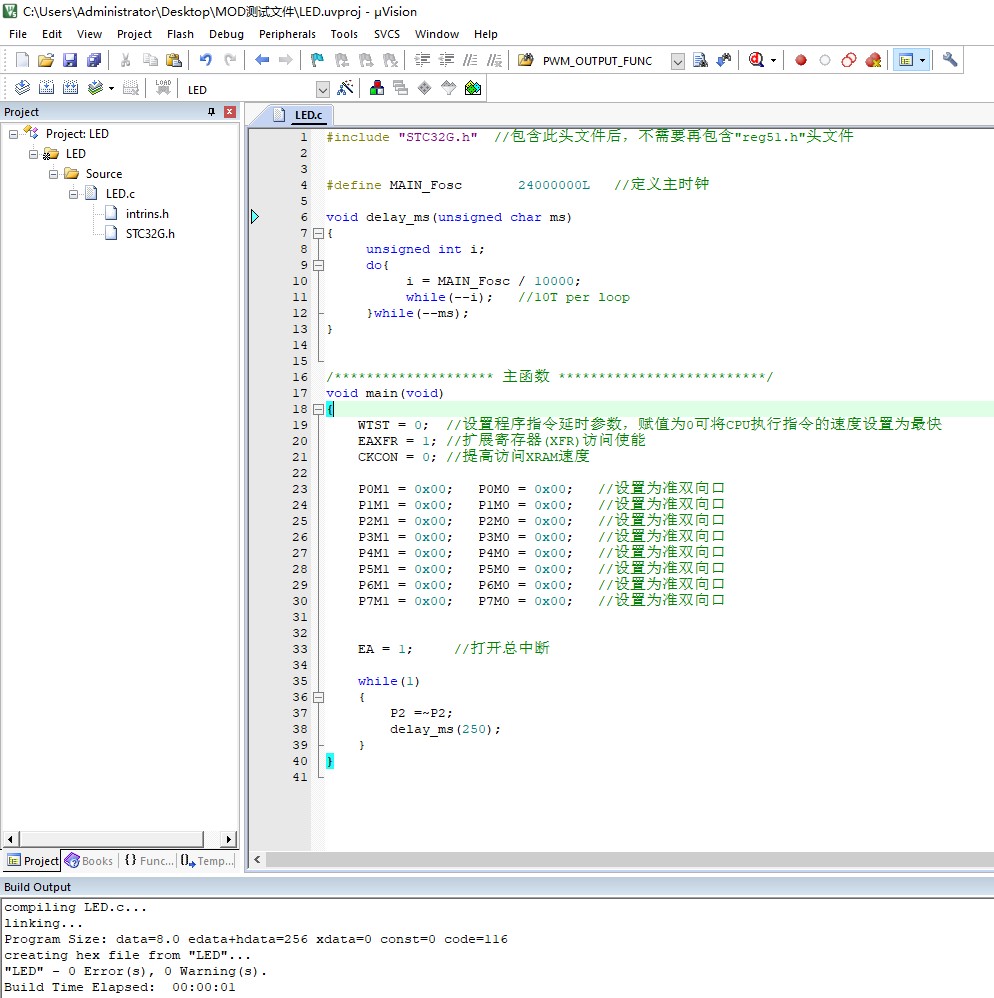Open the Peripherals menu
The image size is (994, 998).
tap(287, 34)
